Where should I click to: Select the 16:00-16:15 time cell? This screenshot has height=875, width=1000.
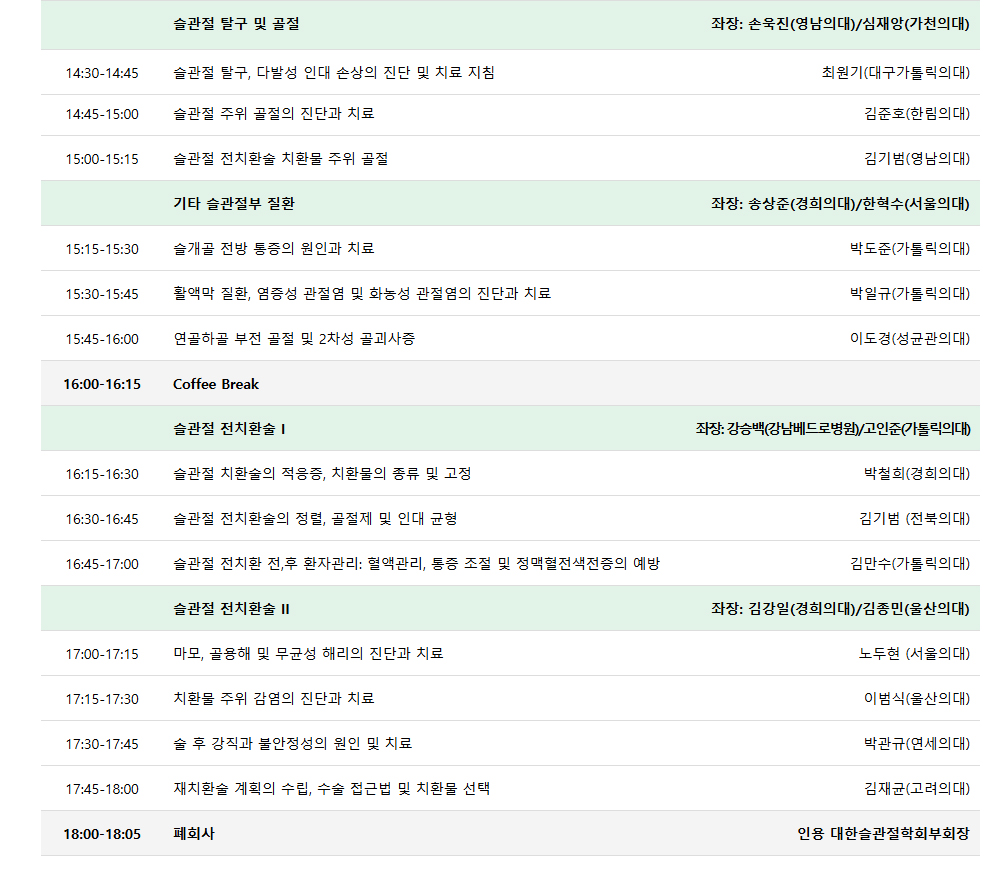102,384
